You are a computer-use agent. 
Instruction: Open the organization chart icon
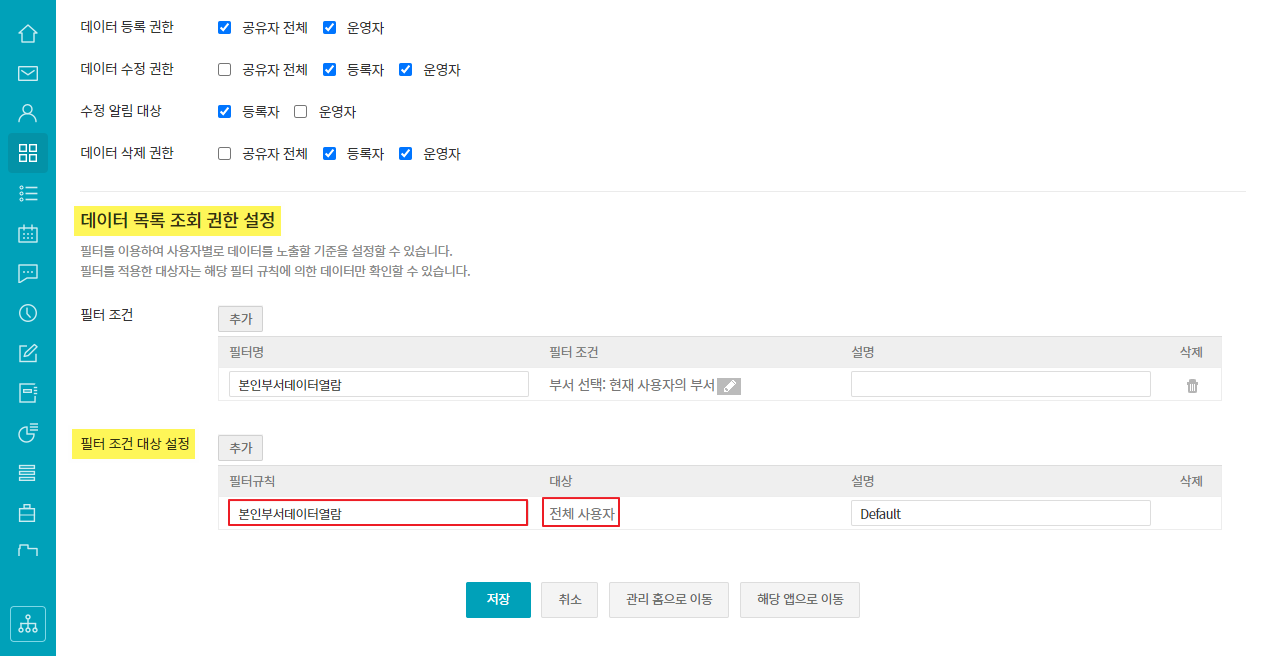(28, 624)
